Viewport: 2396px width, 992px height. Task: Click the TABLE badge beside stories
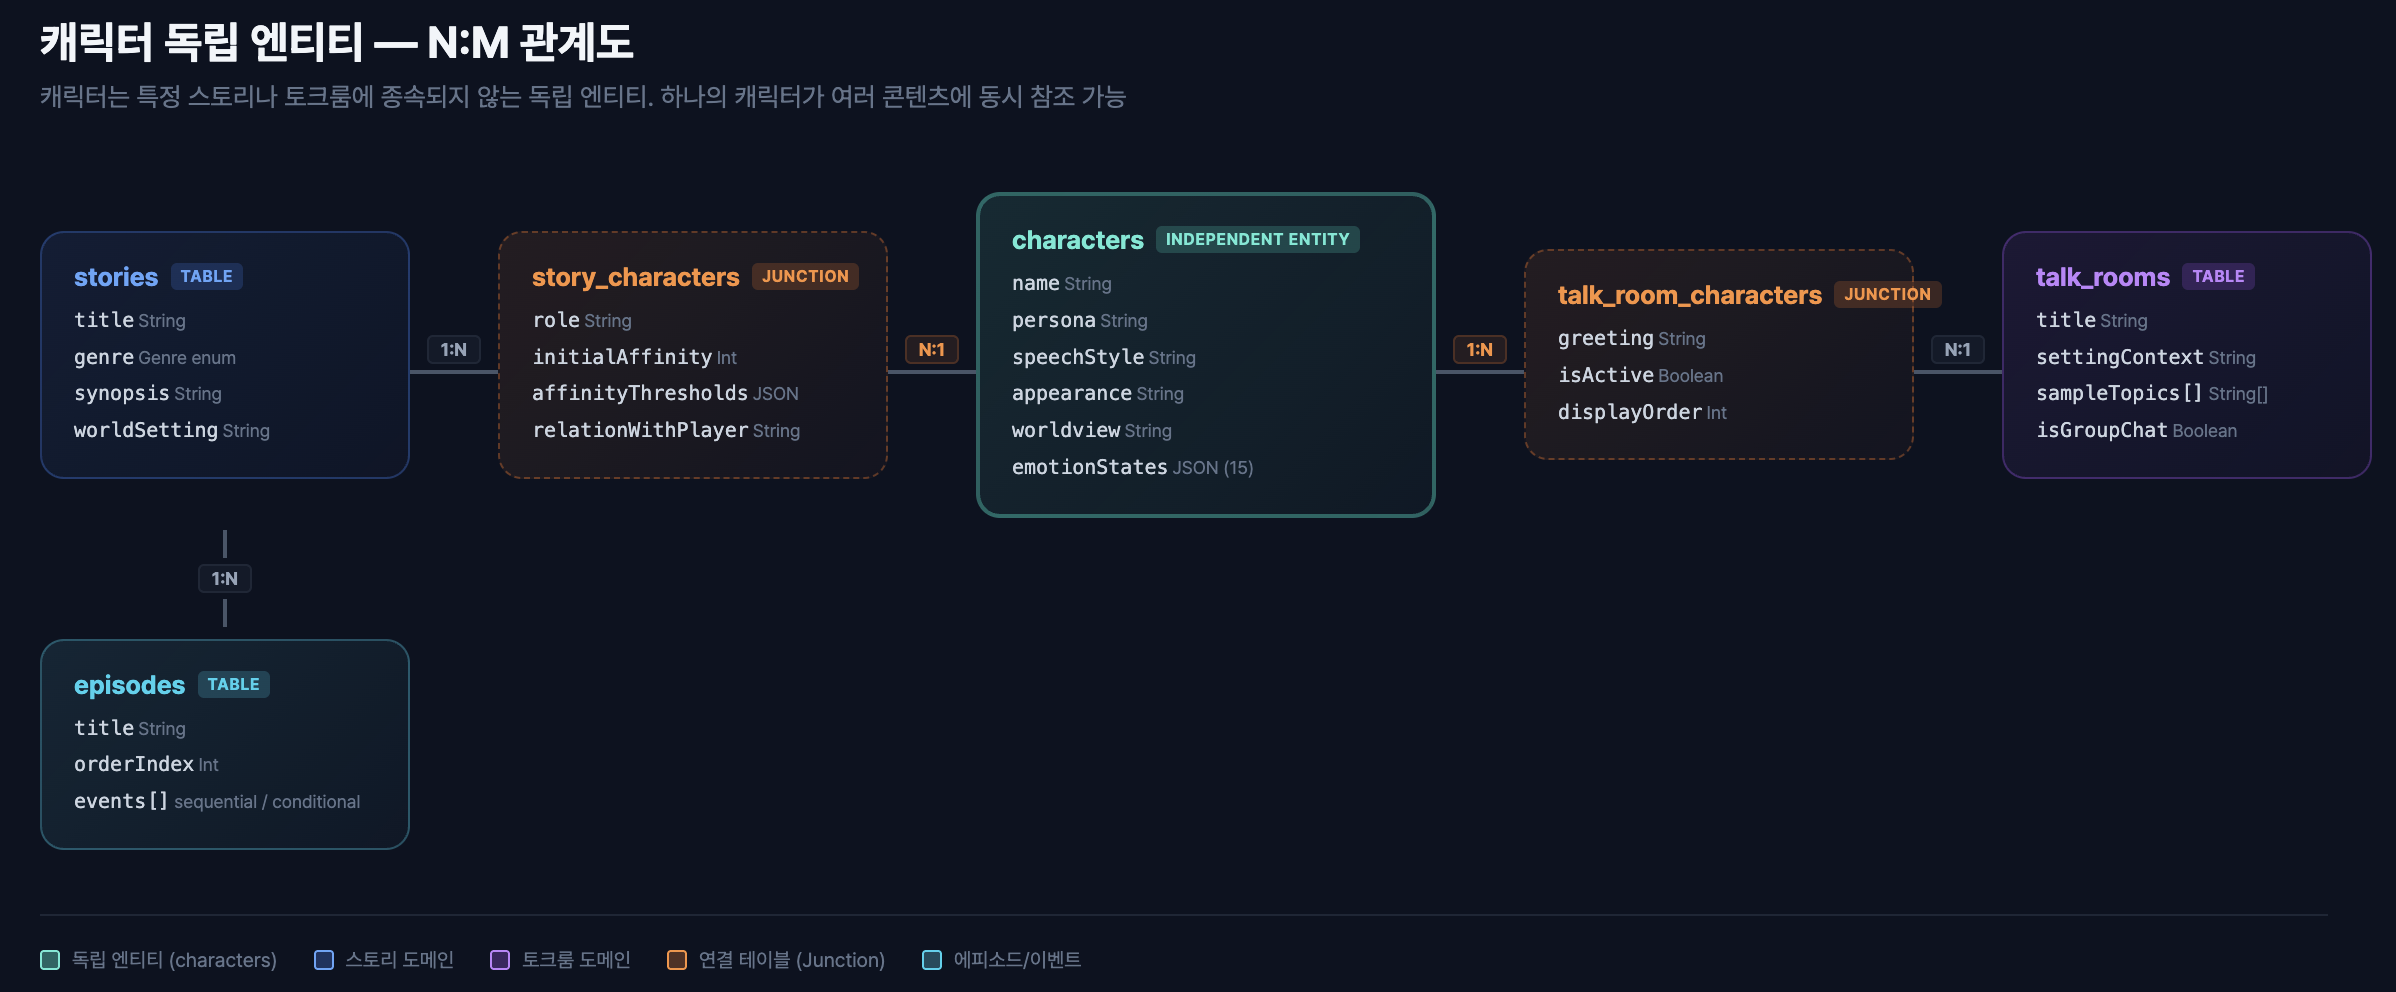tap(207, 276)
